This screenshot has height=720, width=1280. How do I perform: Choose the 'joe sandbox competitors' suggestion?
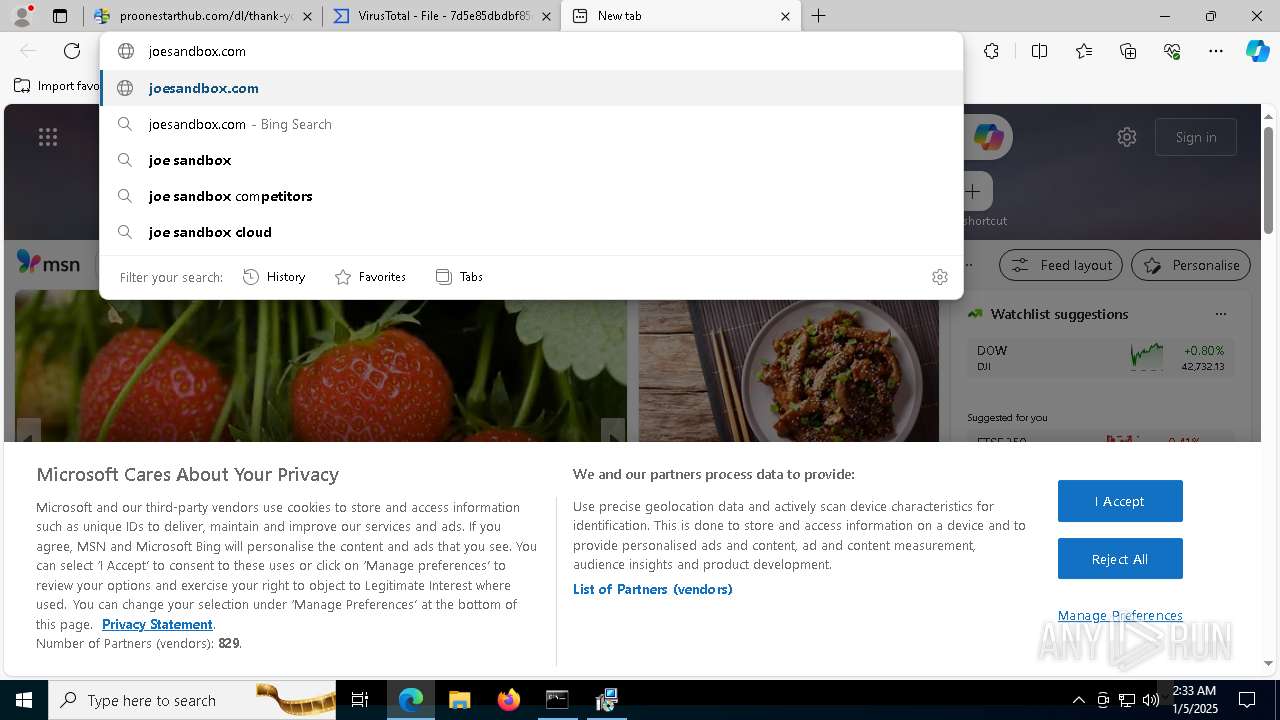click(x=531, y=196)
